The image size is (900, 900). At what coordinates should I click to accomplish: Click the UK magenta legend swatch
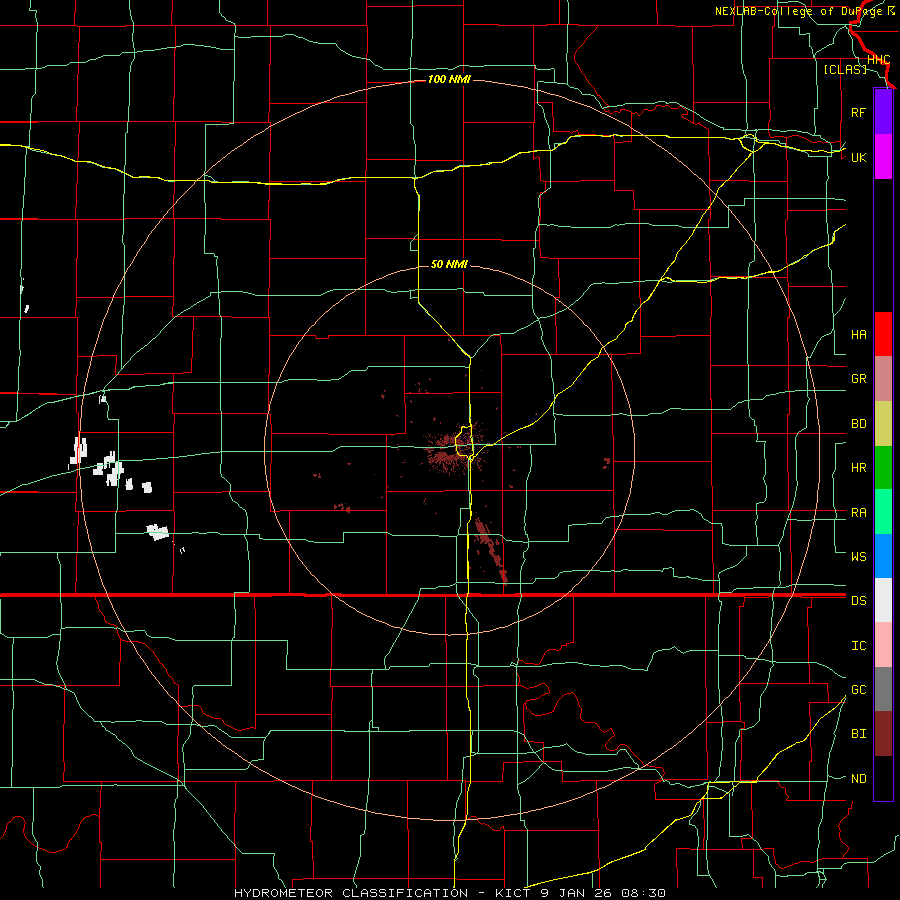click(883, 157)
